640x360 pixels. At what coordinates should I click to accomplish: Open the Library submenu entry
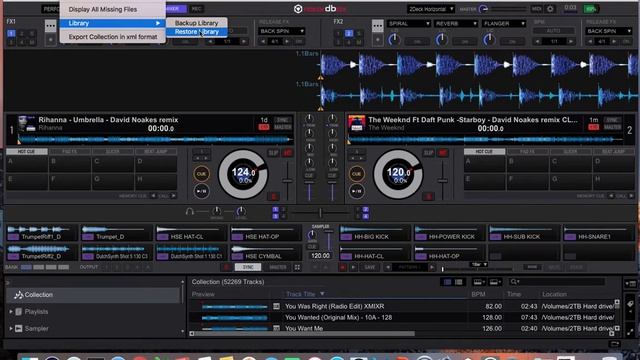(x=113, y=23)
